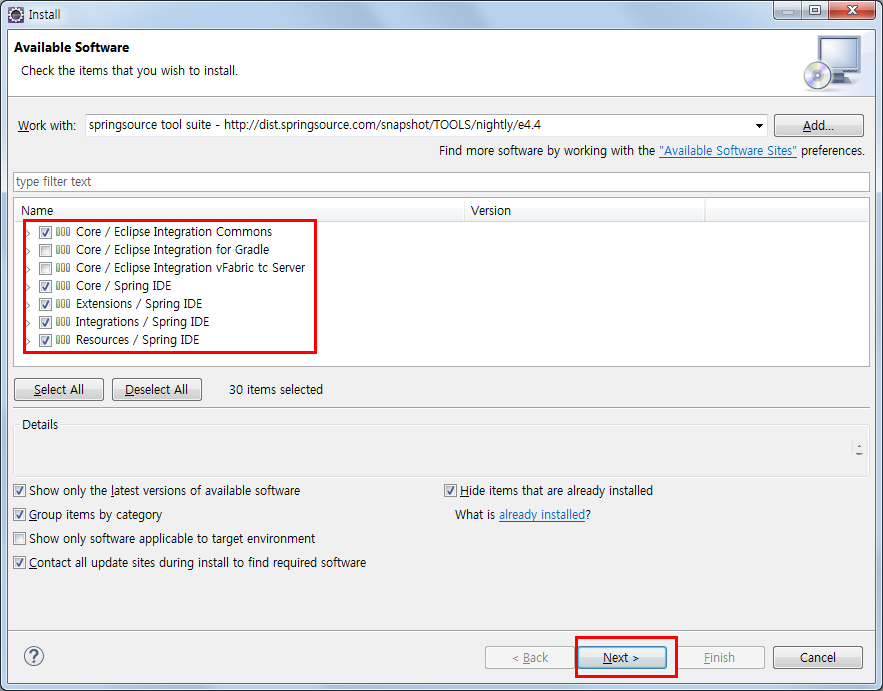Screen dimensions: 883x691
Task: Toggle Group items by category checkbox
Action: [20, 515]
